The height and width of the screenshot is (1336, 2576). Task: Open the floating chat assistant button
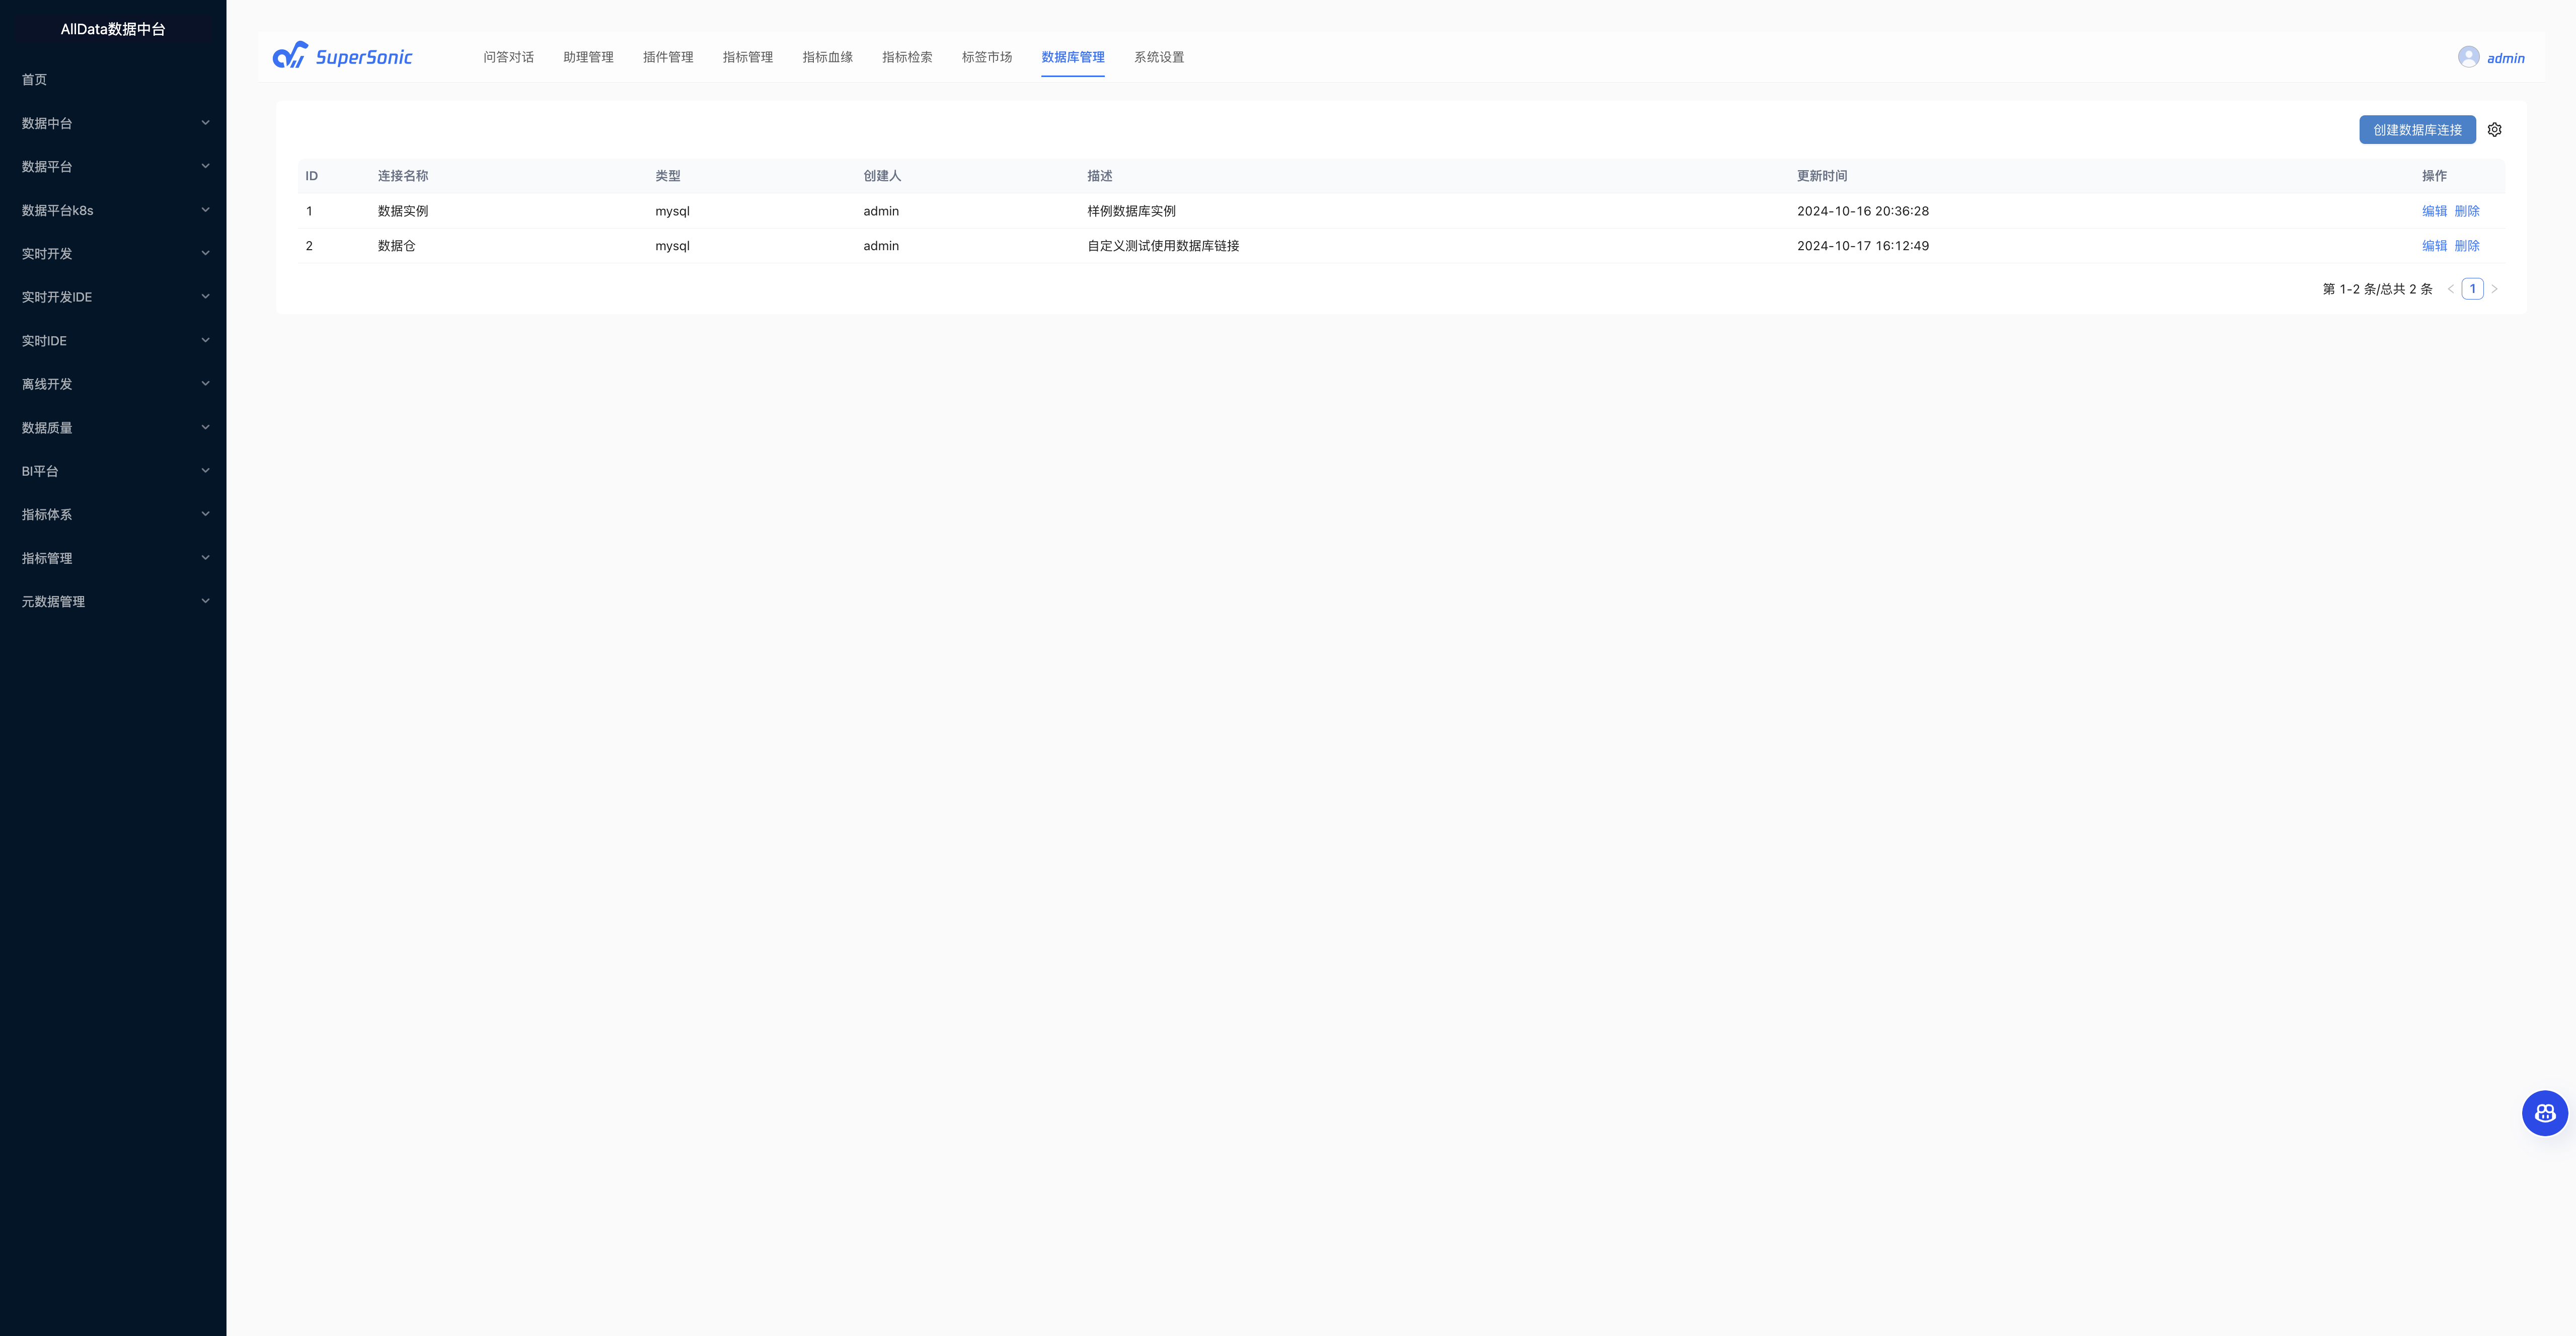coord(2544,1113)
